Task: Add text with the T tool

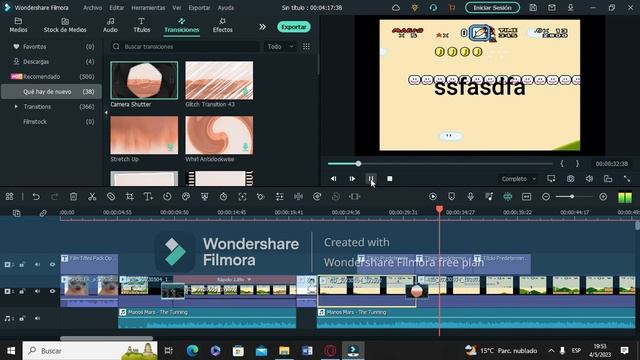Action: click(148, 197)
